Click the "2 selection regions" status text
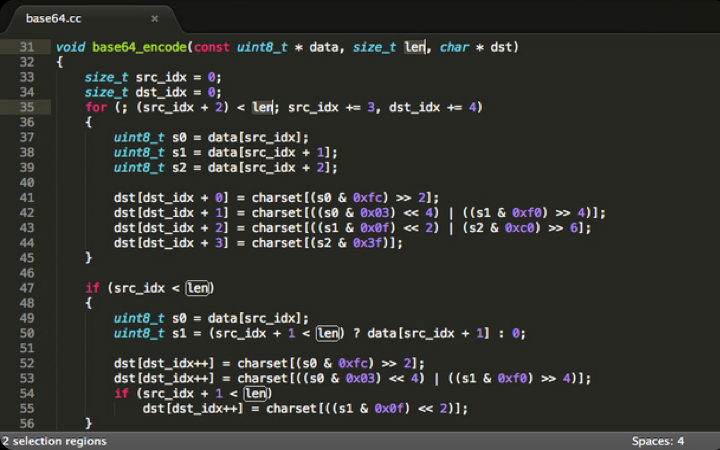 pos(53,440)
